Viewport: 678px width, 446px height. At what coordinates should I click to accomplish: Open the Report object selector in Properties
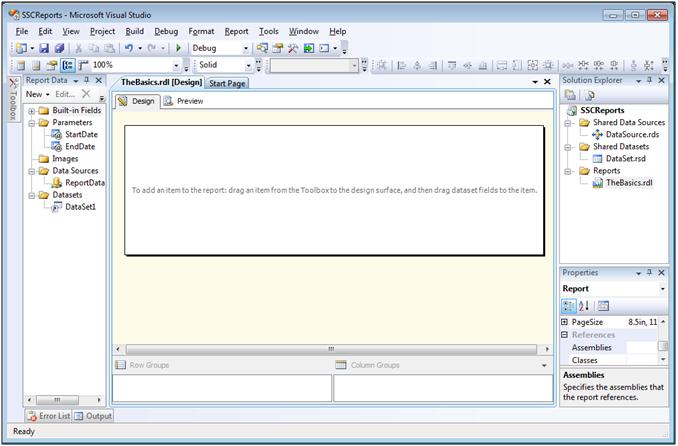662,289
